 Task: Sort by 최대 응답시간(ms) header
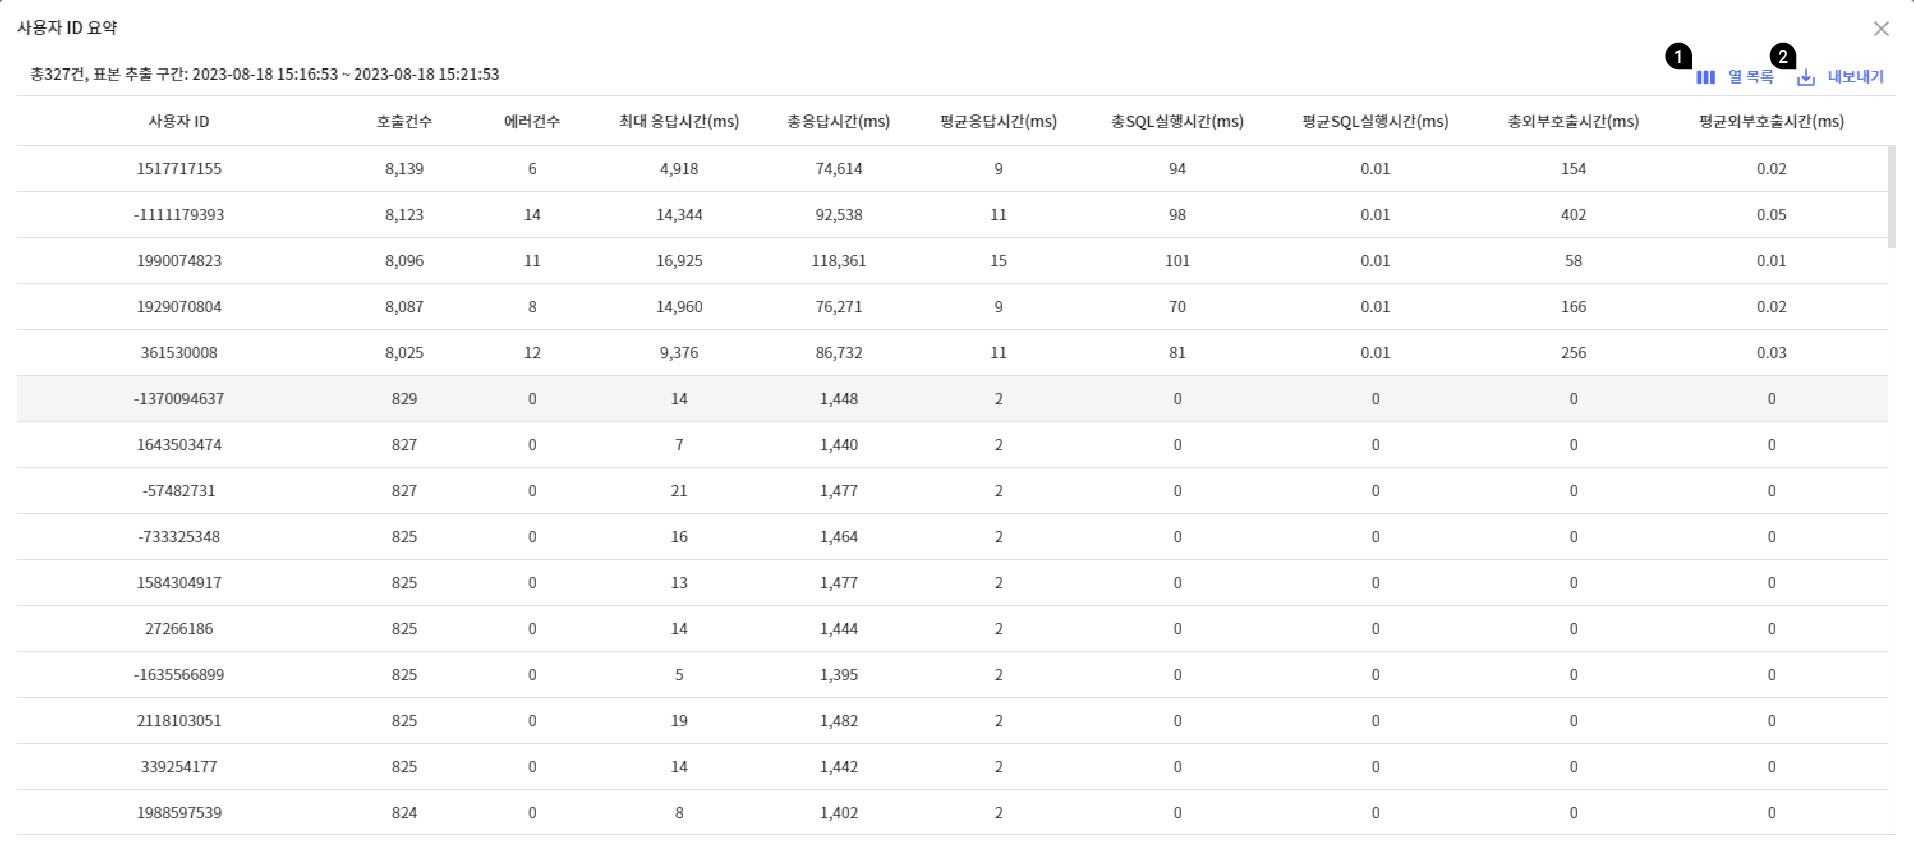click(679, 121)
